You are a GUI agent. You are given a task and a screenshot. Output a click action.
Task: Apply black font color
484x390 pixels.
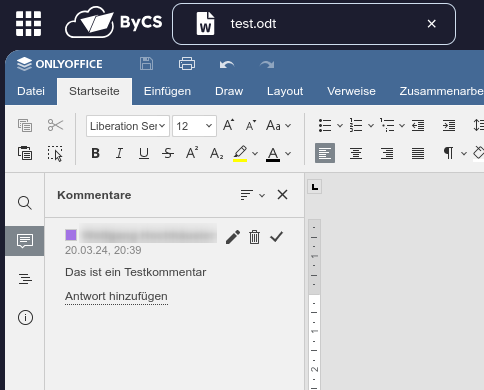pos(273,154)
